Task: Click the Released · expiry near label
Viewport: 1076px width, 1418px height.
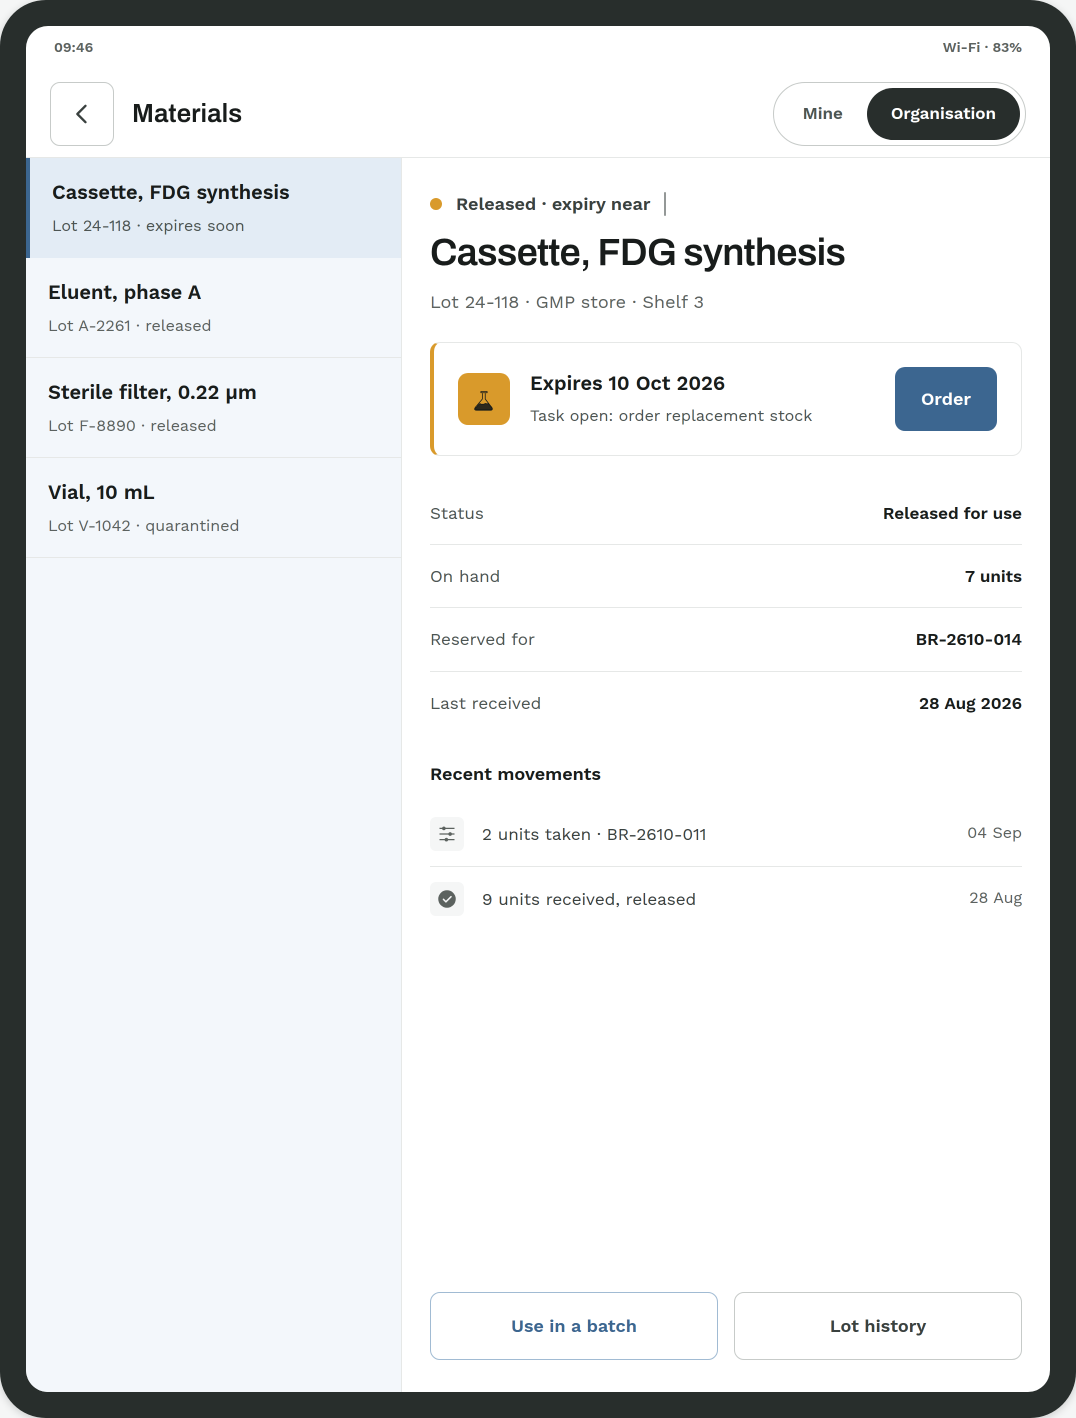Action: coord(553,204)
